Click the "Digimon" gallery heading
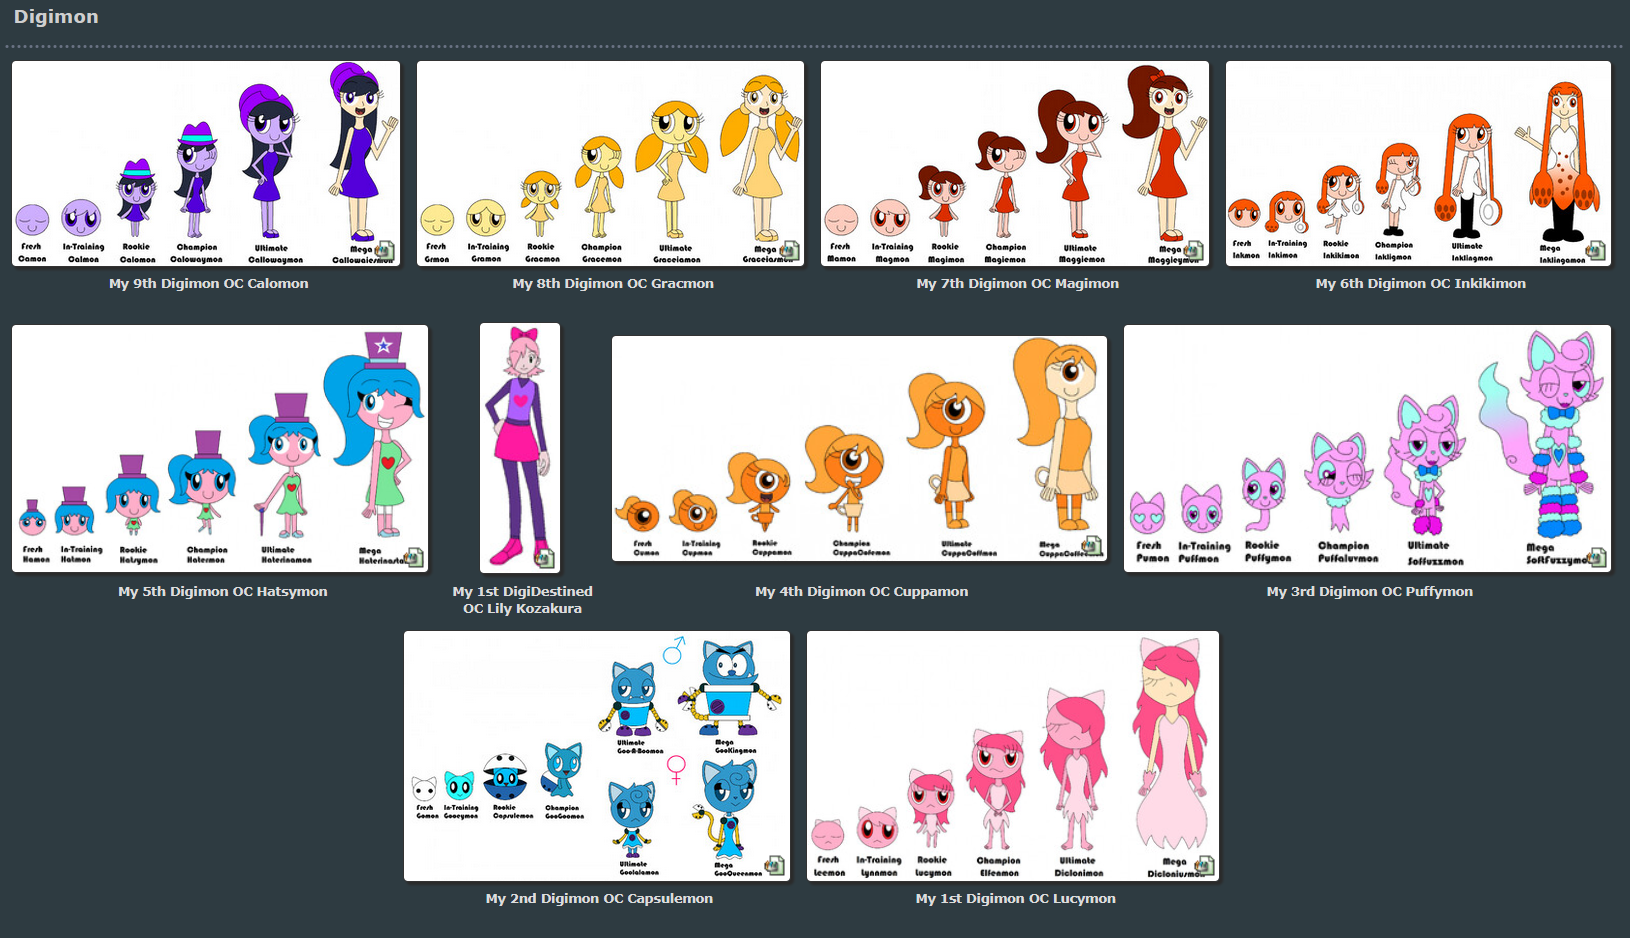The height and width of the screenshot is (938, 1630). tap(56, 17)
